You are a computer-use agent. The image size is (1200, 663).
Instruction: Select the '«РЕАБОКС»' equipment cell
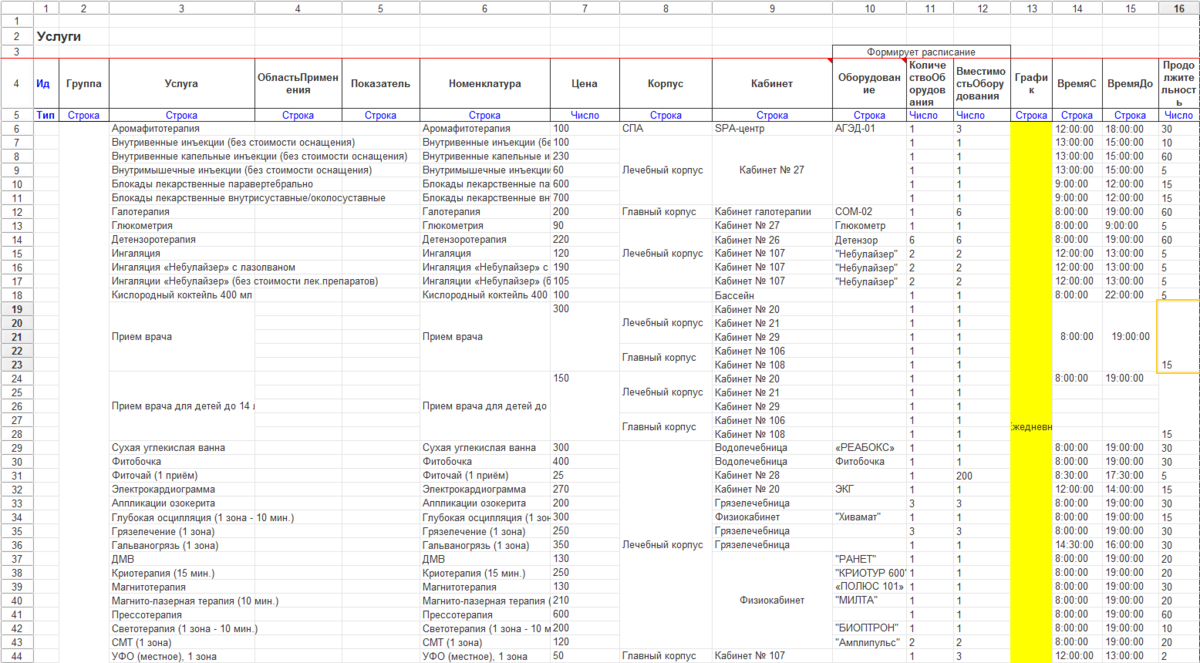click(x=869, y=448)
